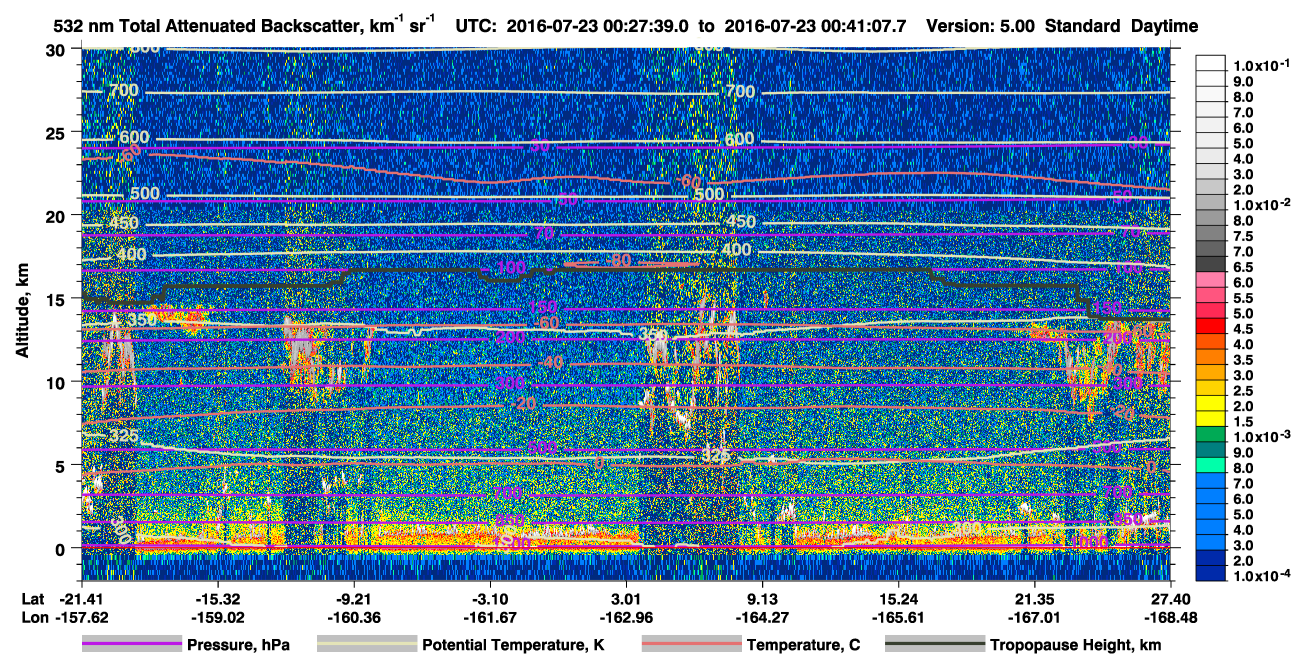Click the dark Tropopause Height legend line sample
The image size is (1300, 667).
[934, 645]
